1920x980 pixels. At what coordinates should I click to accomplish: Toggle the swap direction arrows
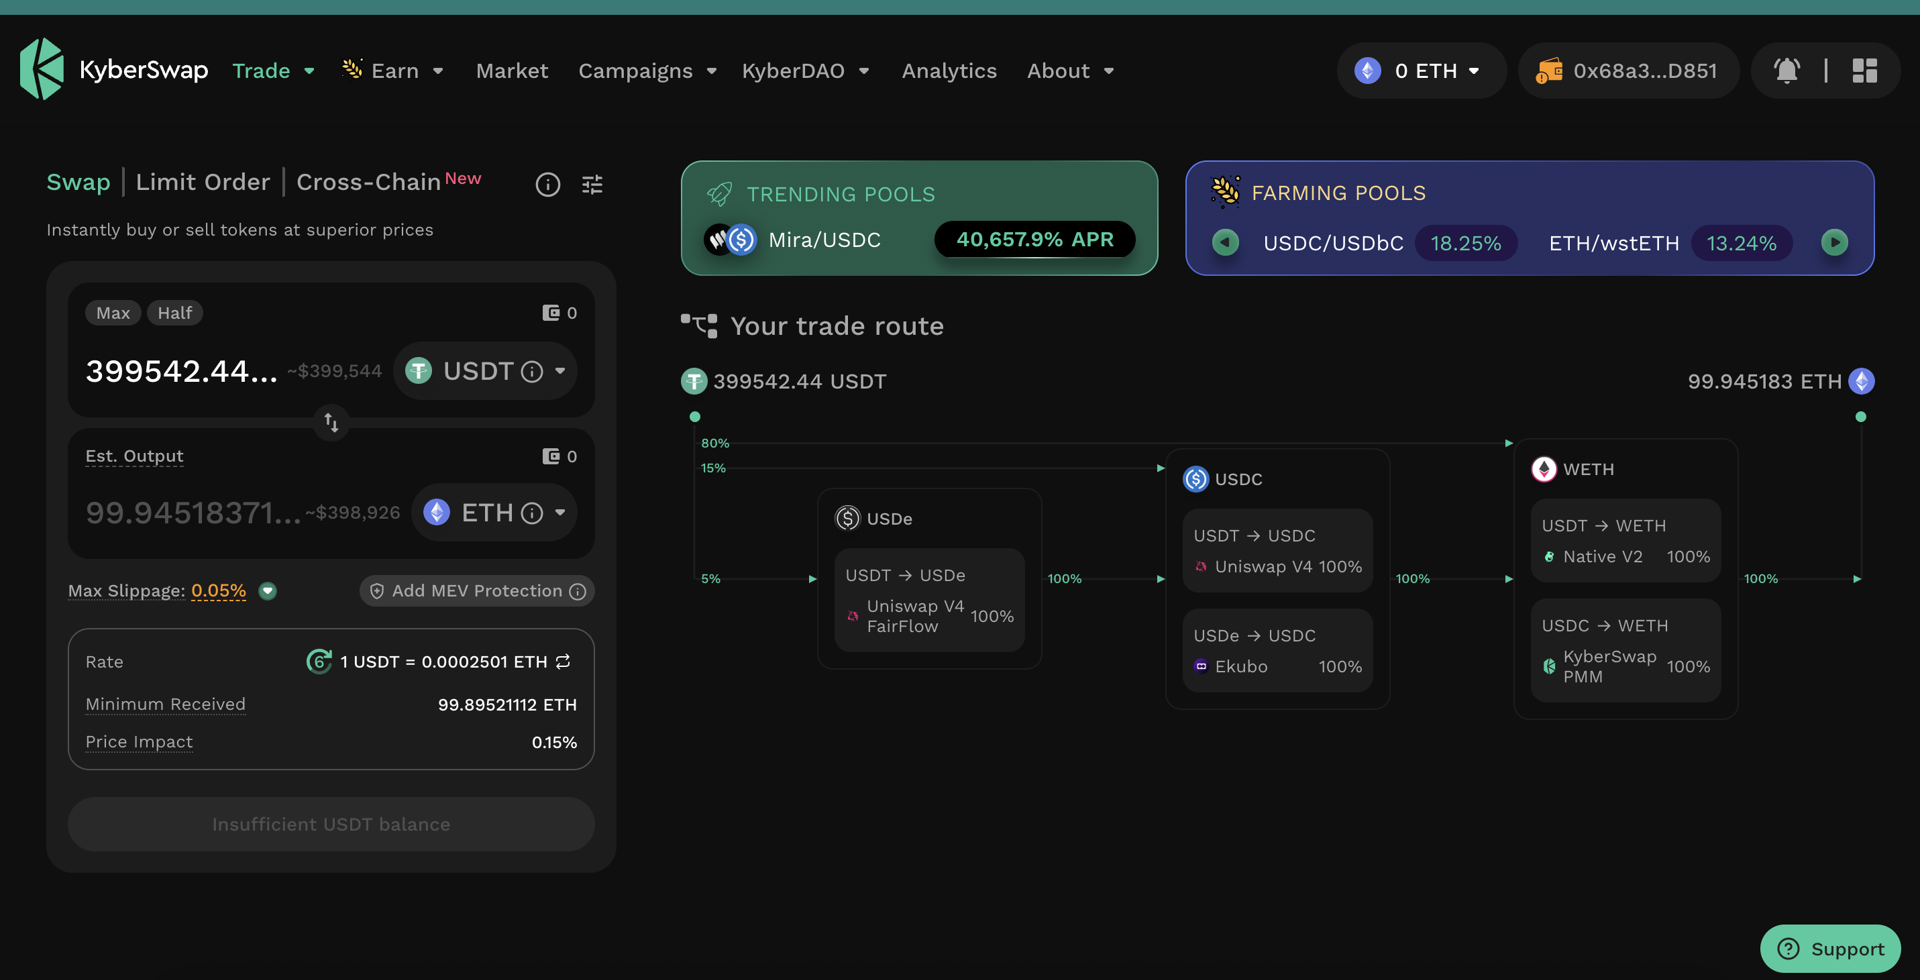331,422
